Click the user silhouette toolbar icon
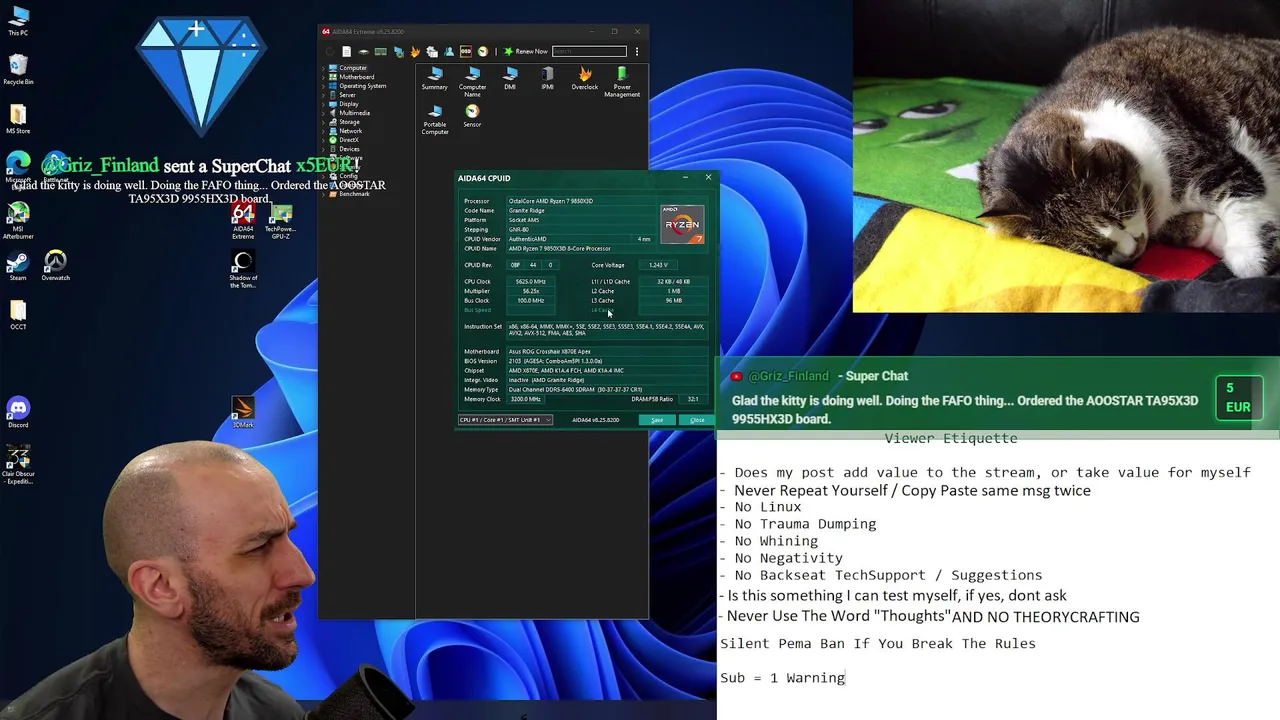 (449, 51)
